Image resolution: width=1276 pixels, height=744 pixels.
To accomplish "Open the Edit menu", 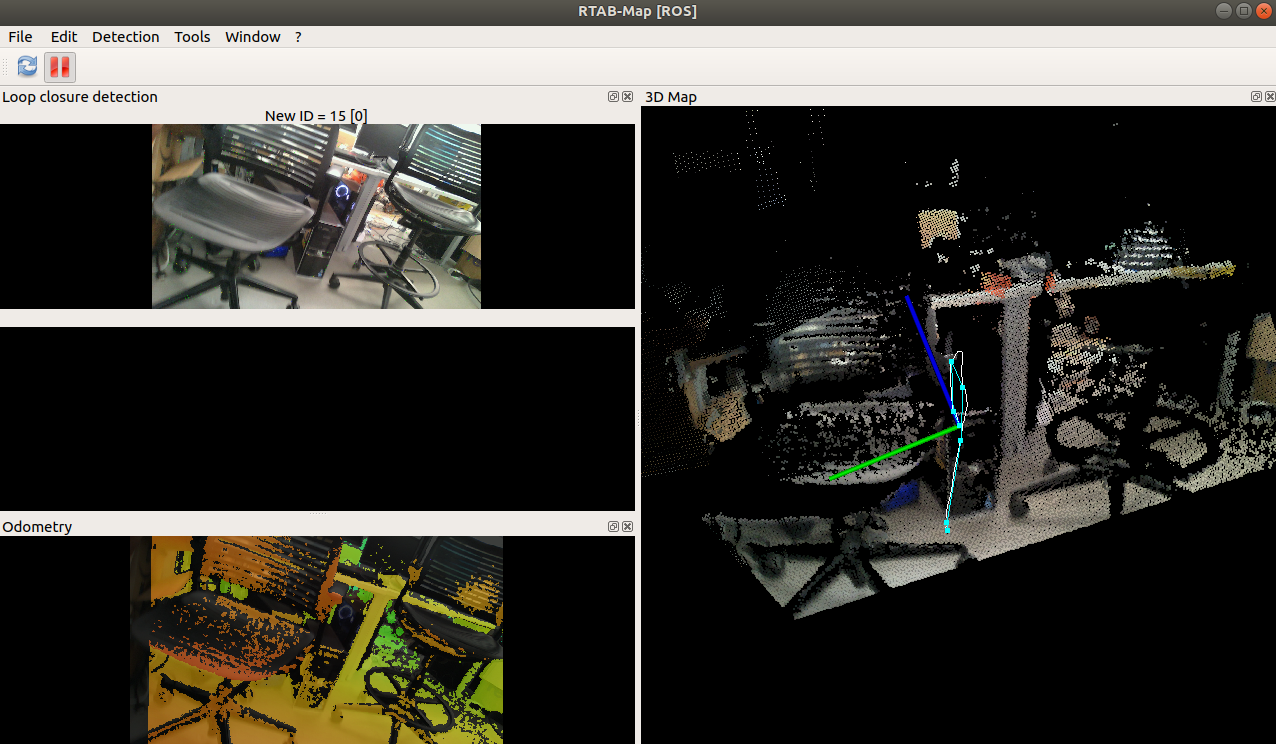I will tap(64, 37).
